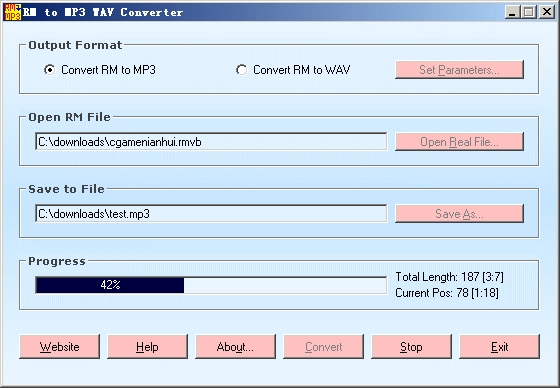Screen dimensions: 560x388
Task: Open the Website link button
Action: 60,347
